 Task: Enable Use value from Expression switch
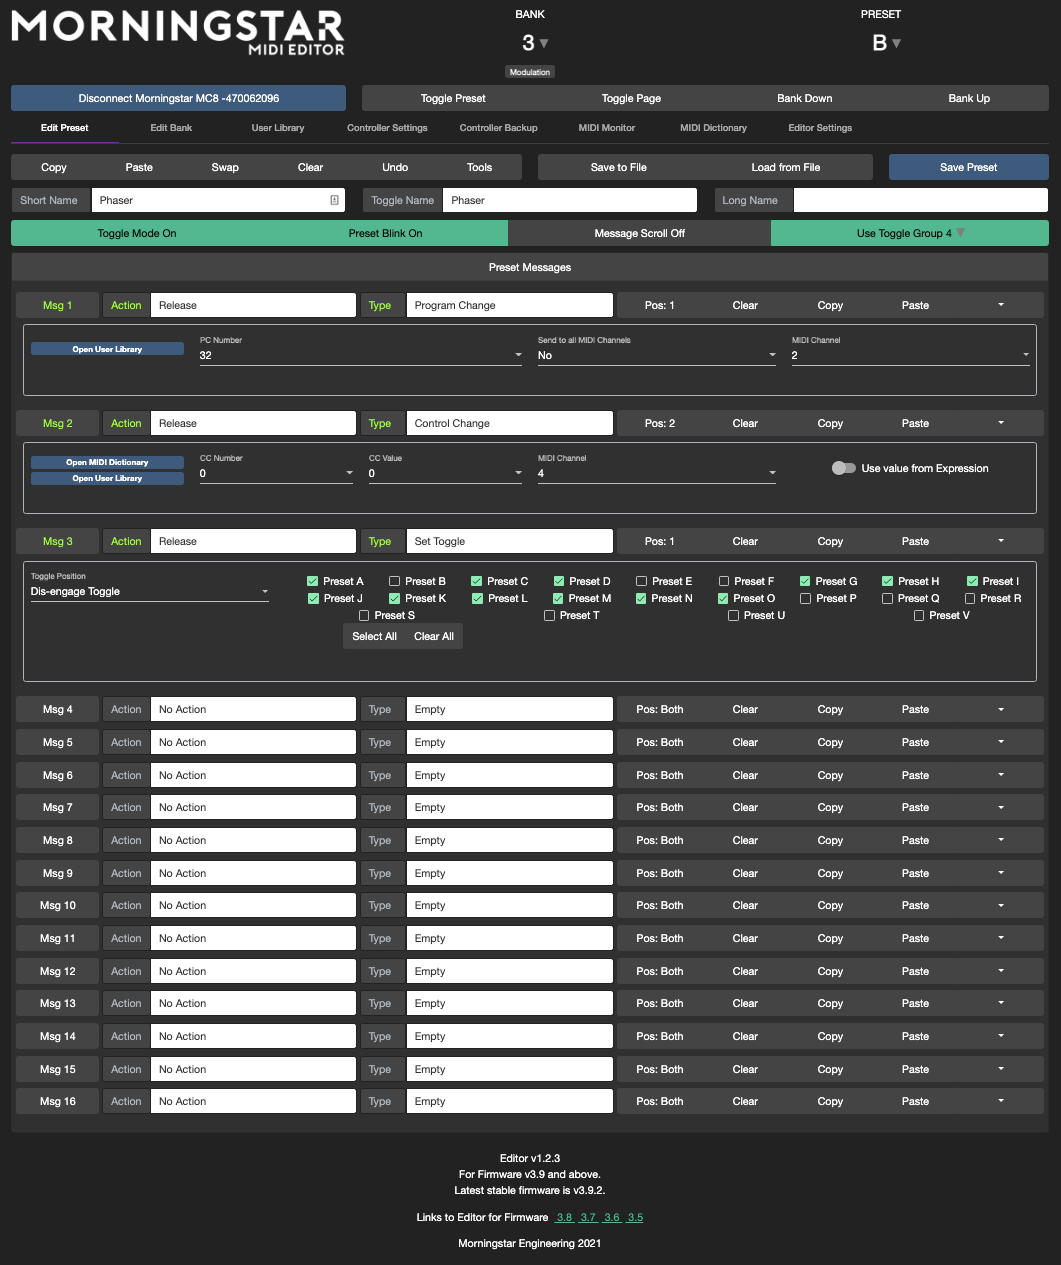pyautogui.click(x=843, y=468)
